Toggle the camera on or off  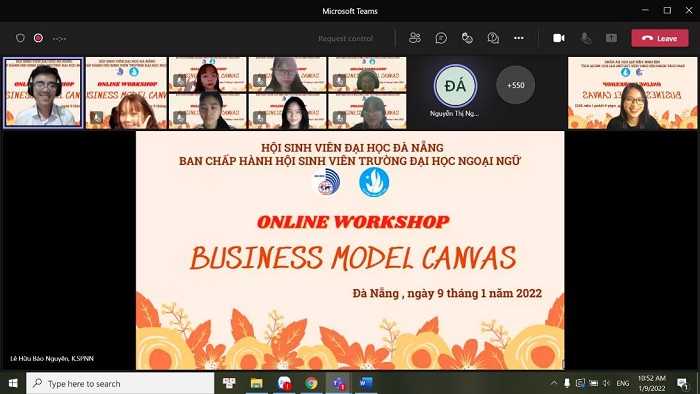tap(559, 38)
